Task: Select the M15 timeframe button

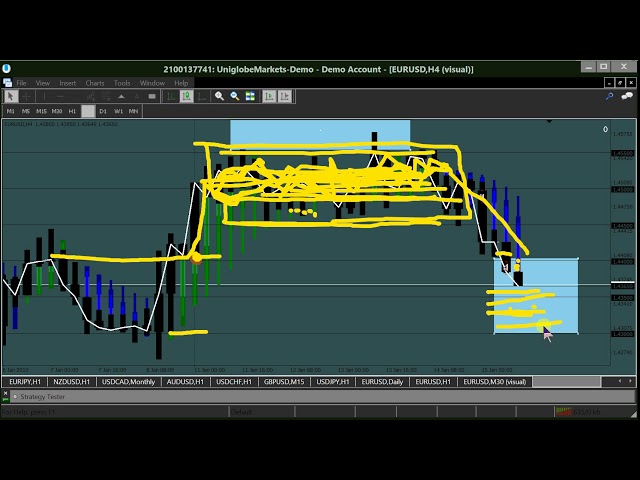Action: click(40, 111)
